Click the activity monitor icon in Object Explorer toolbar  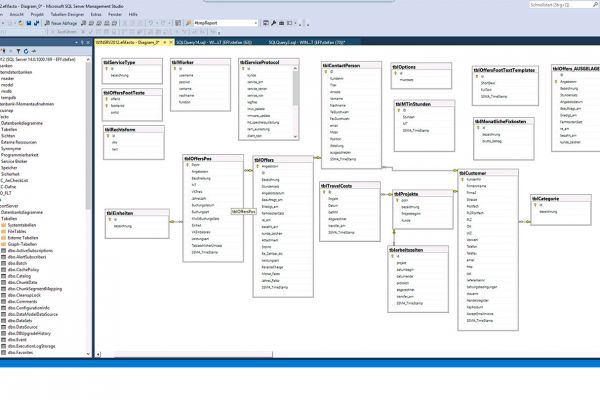34,51
